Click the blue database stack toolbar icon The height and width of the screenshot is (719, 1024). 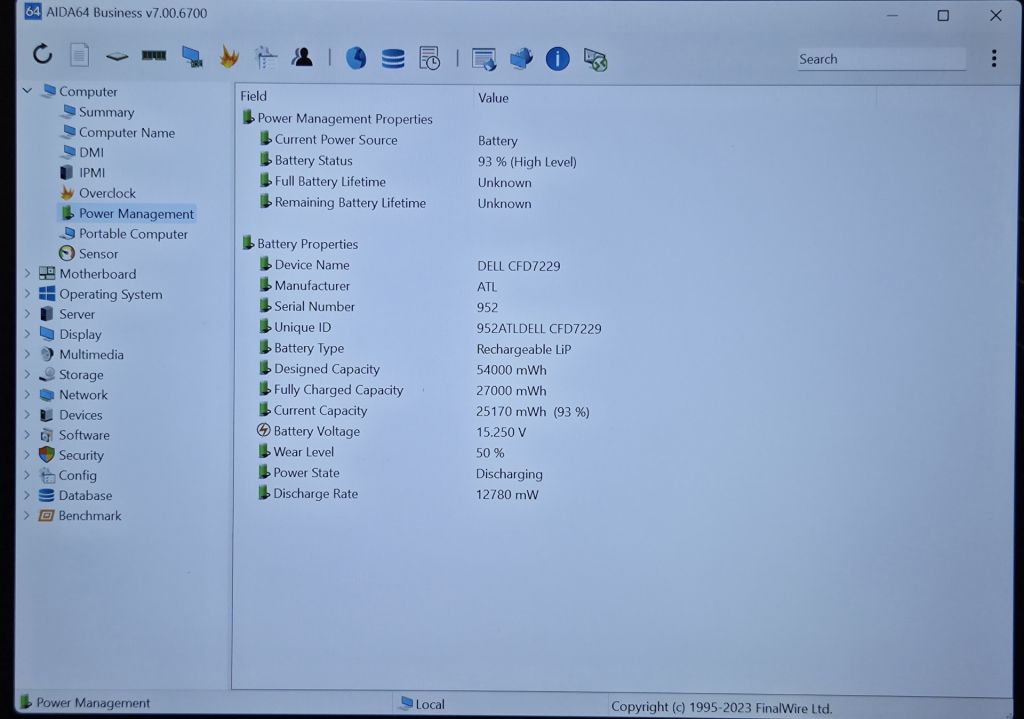pos(392,59)
